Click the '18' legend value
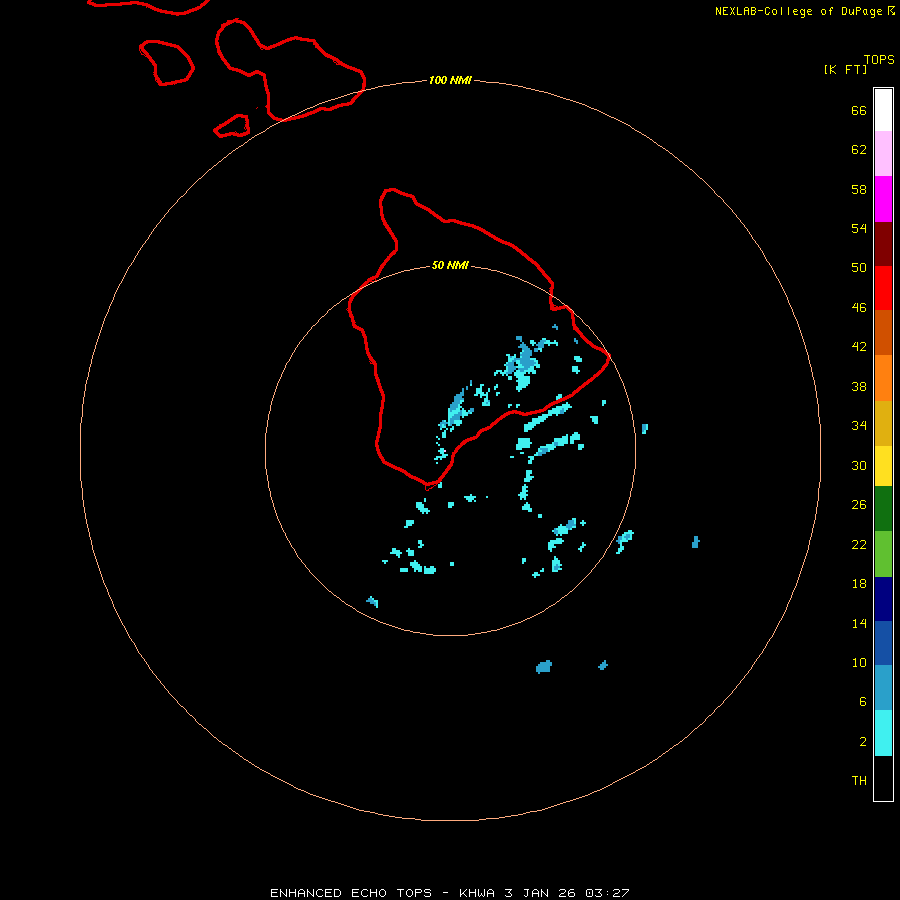This screenshot has height=900, width=900. 859,584
